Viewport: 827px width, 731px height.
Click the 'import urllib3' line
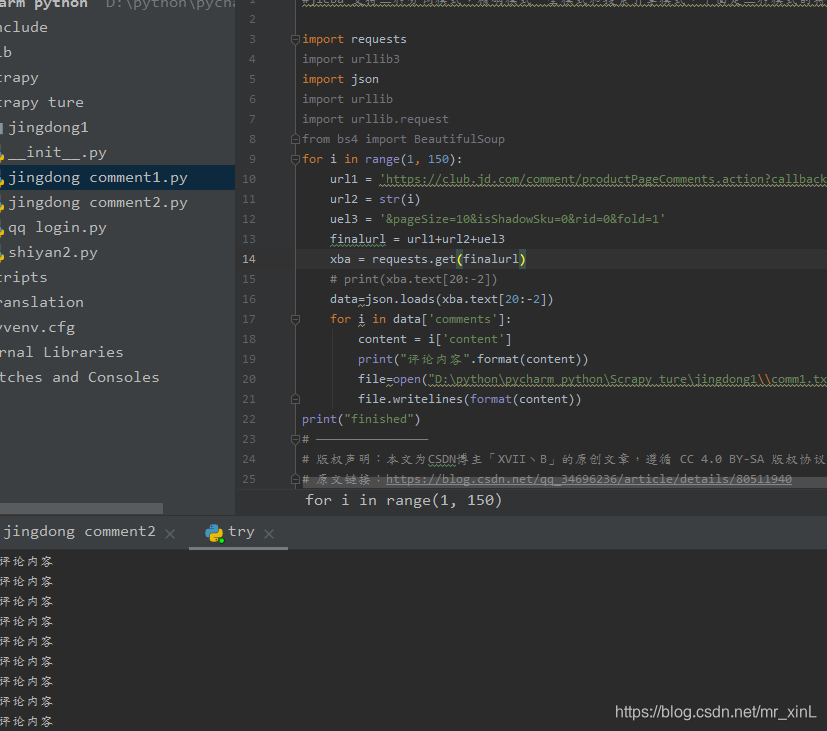351,59
